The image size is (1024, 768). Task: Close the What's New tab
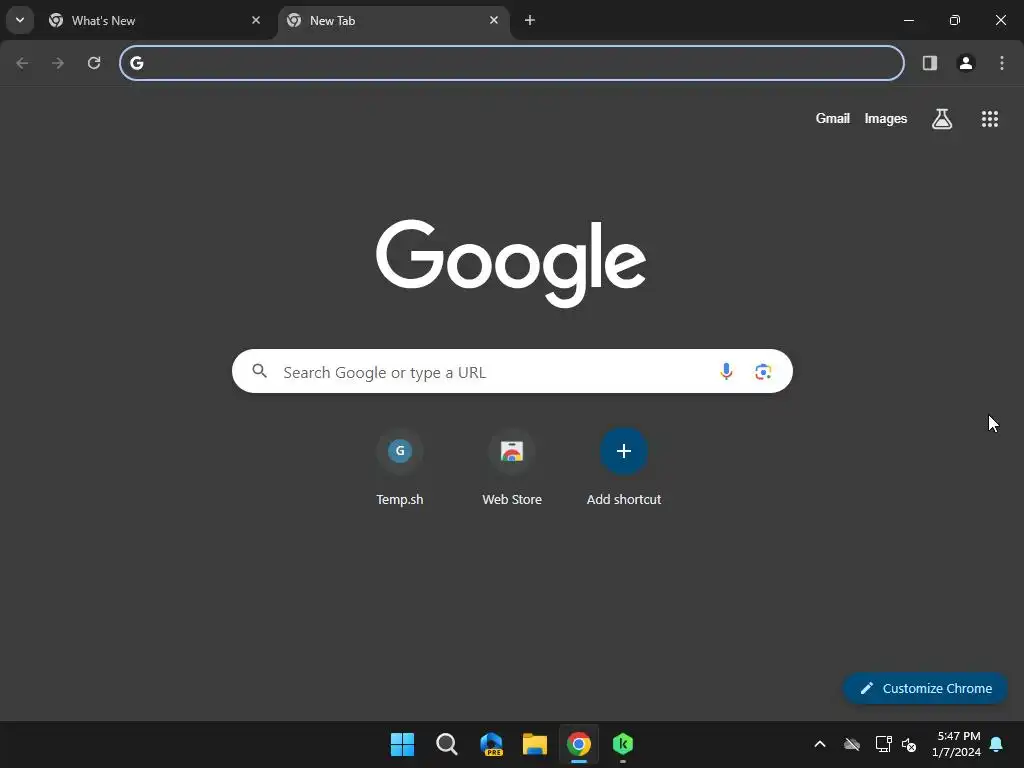(256, 20)
